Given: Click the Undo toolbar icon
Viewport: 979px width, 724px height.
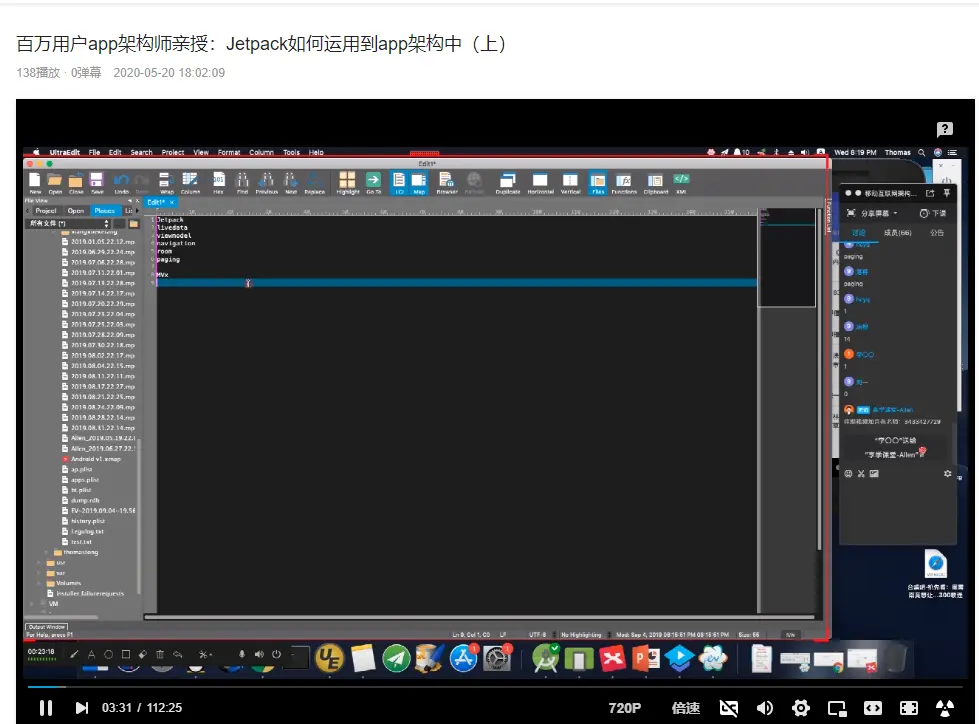Looking at the screenshot, I should point(122,183).
